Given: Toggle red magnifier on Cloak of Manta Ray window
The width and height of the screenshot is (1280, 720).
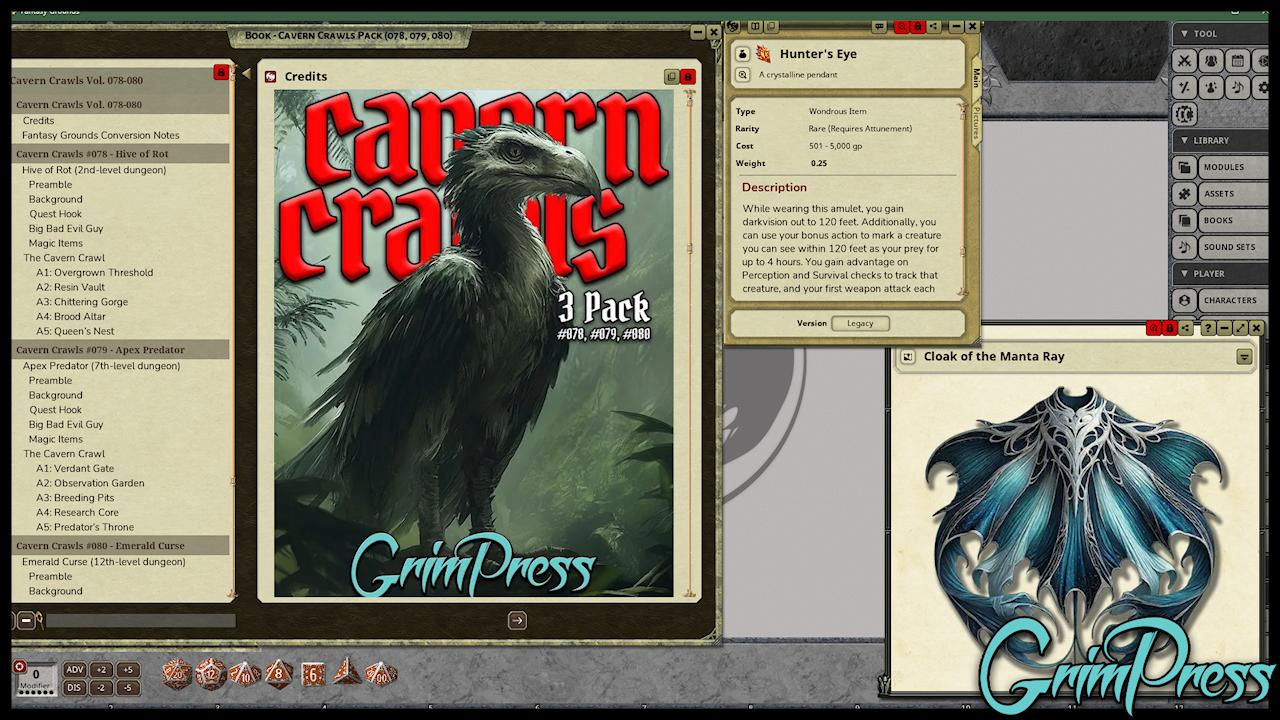Looking at the screenshot, I should pyautogui.click(x=1154, y=328).
